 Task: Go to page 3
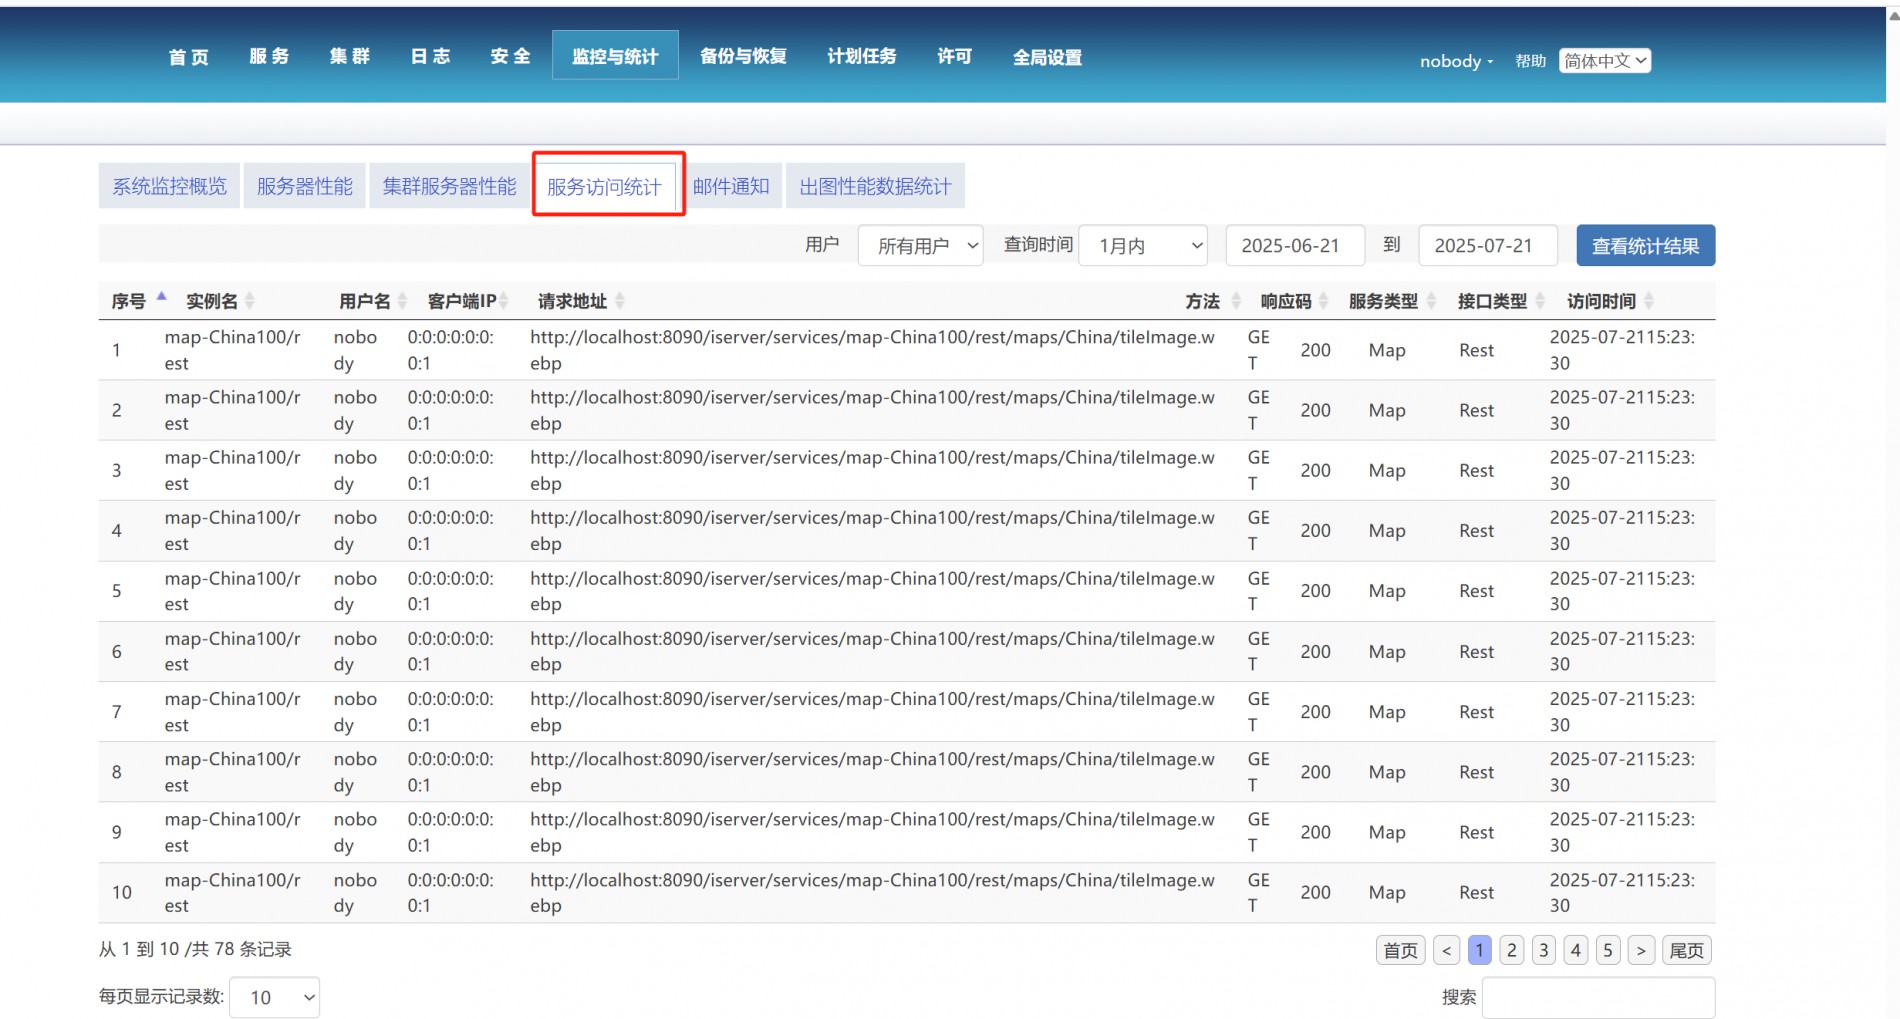click(1544, 950)
